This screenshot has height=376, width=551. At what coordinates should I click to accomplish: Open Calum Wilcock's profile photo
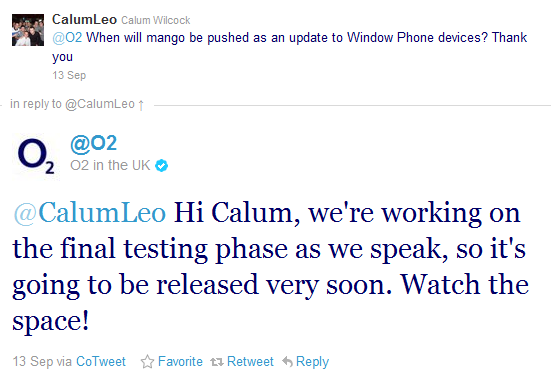[x=28, y=30]
